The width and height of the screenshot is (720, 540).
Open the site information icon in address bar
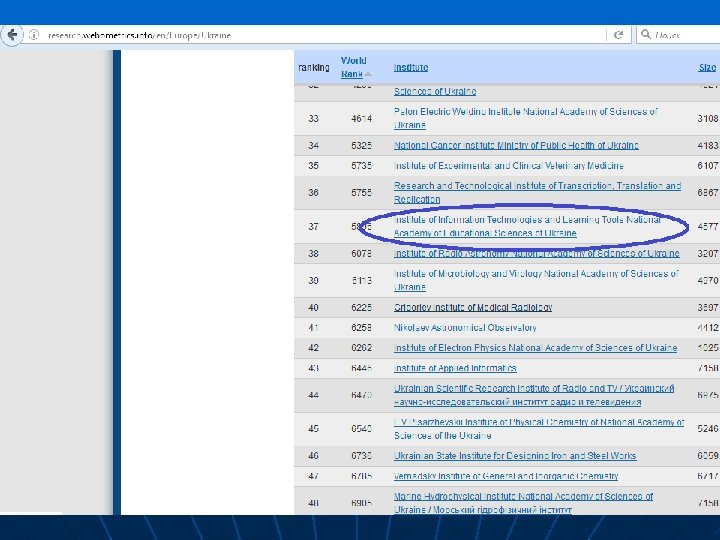[x=34, y=35]
